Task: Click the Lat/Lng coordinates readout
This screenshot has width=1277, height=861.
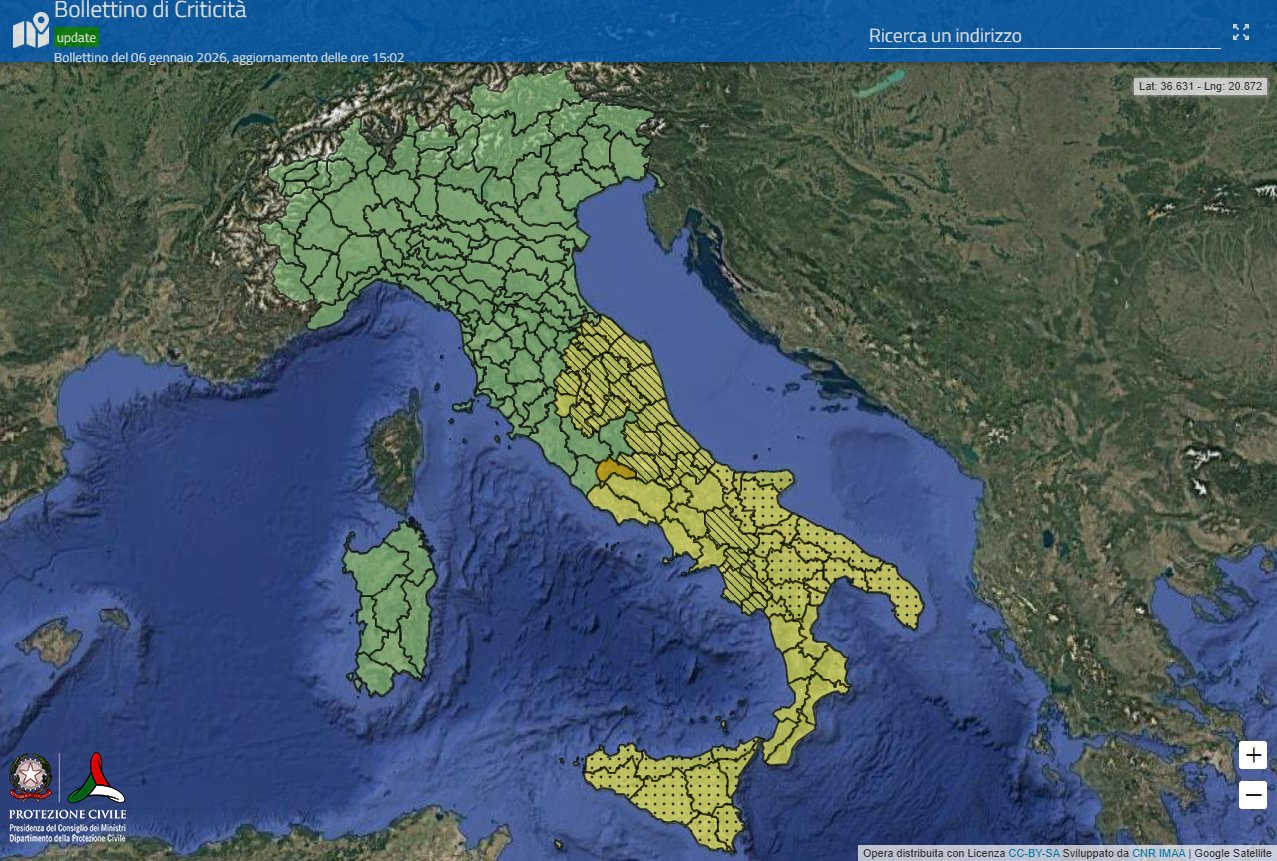Action: (x=1200, y=87)
